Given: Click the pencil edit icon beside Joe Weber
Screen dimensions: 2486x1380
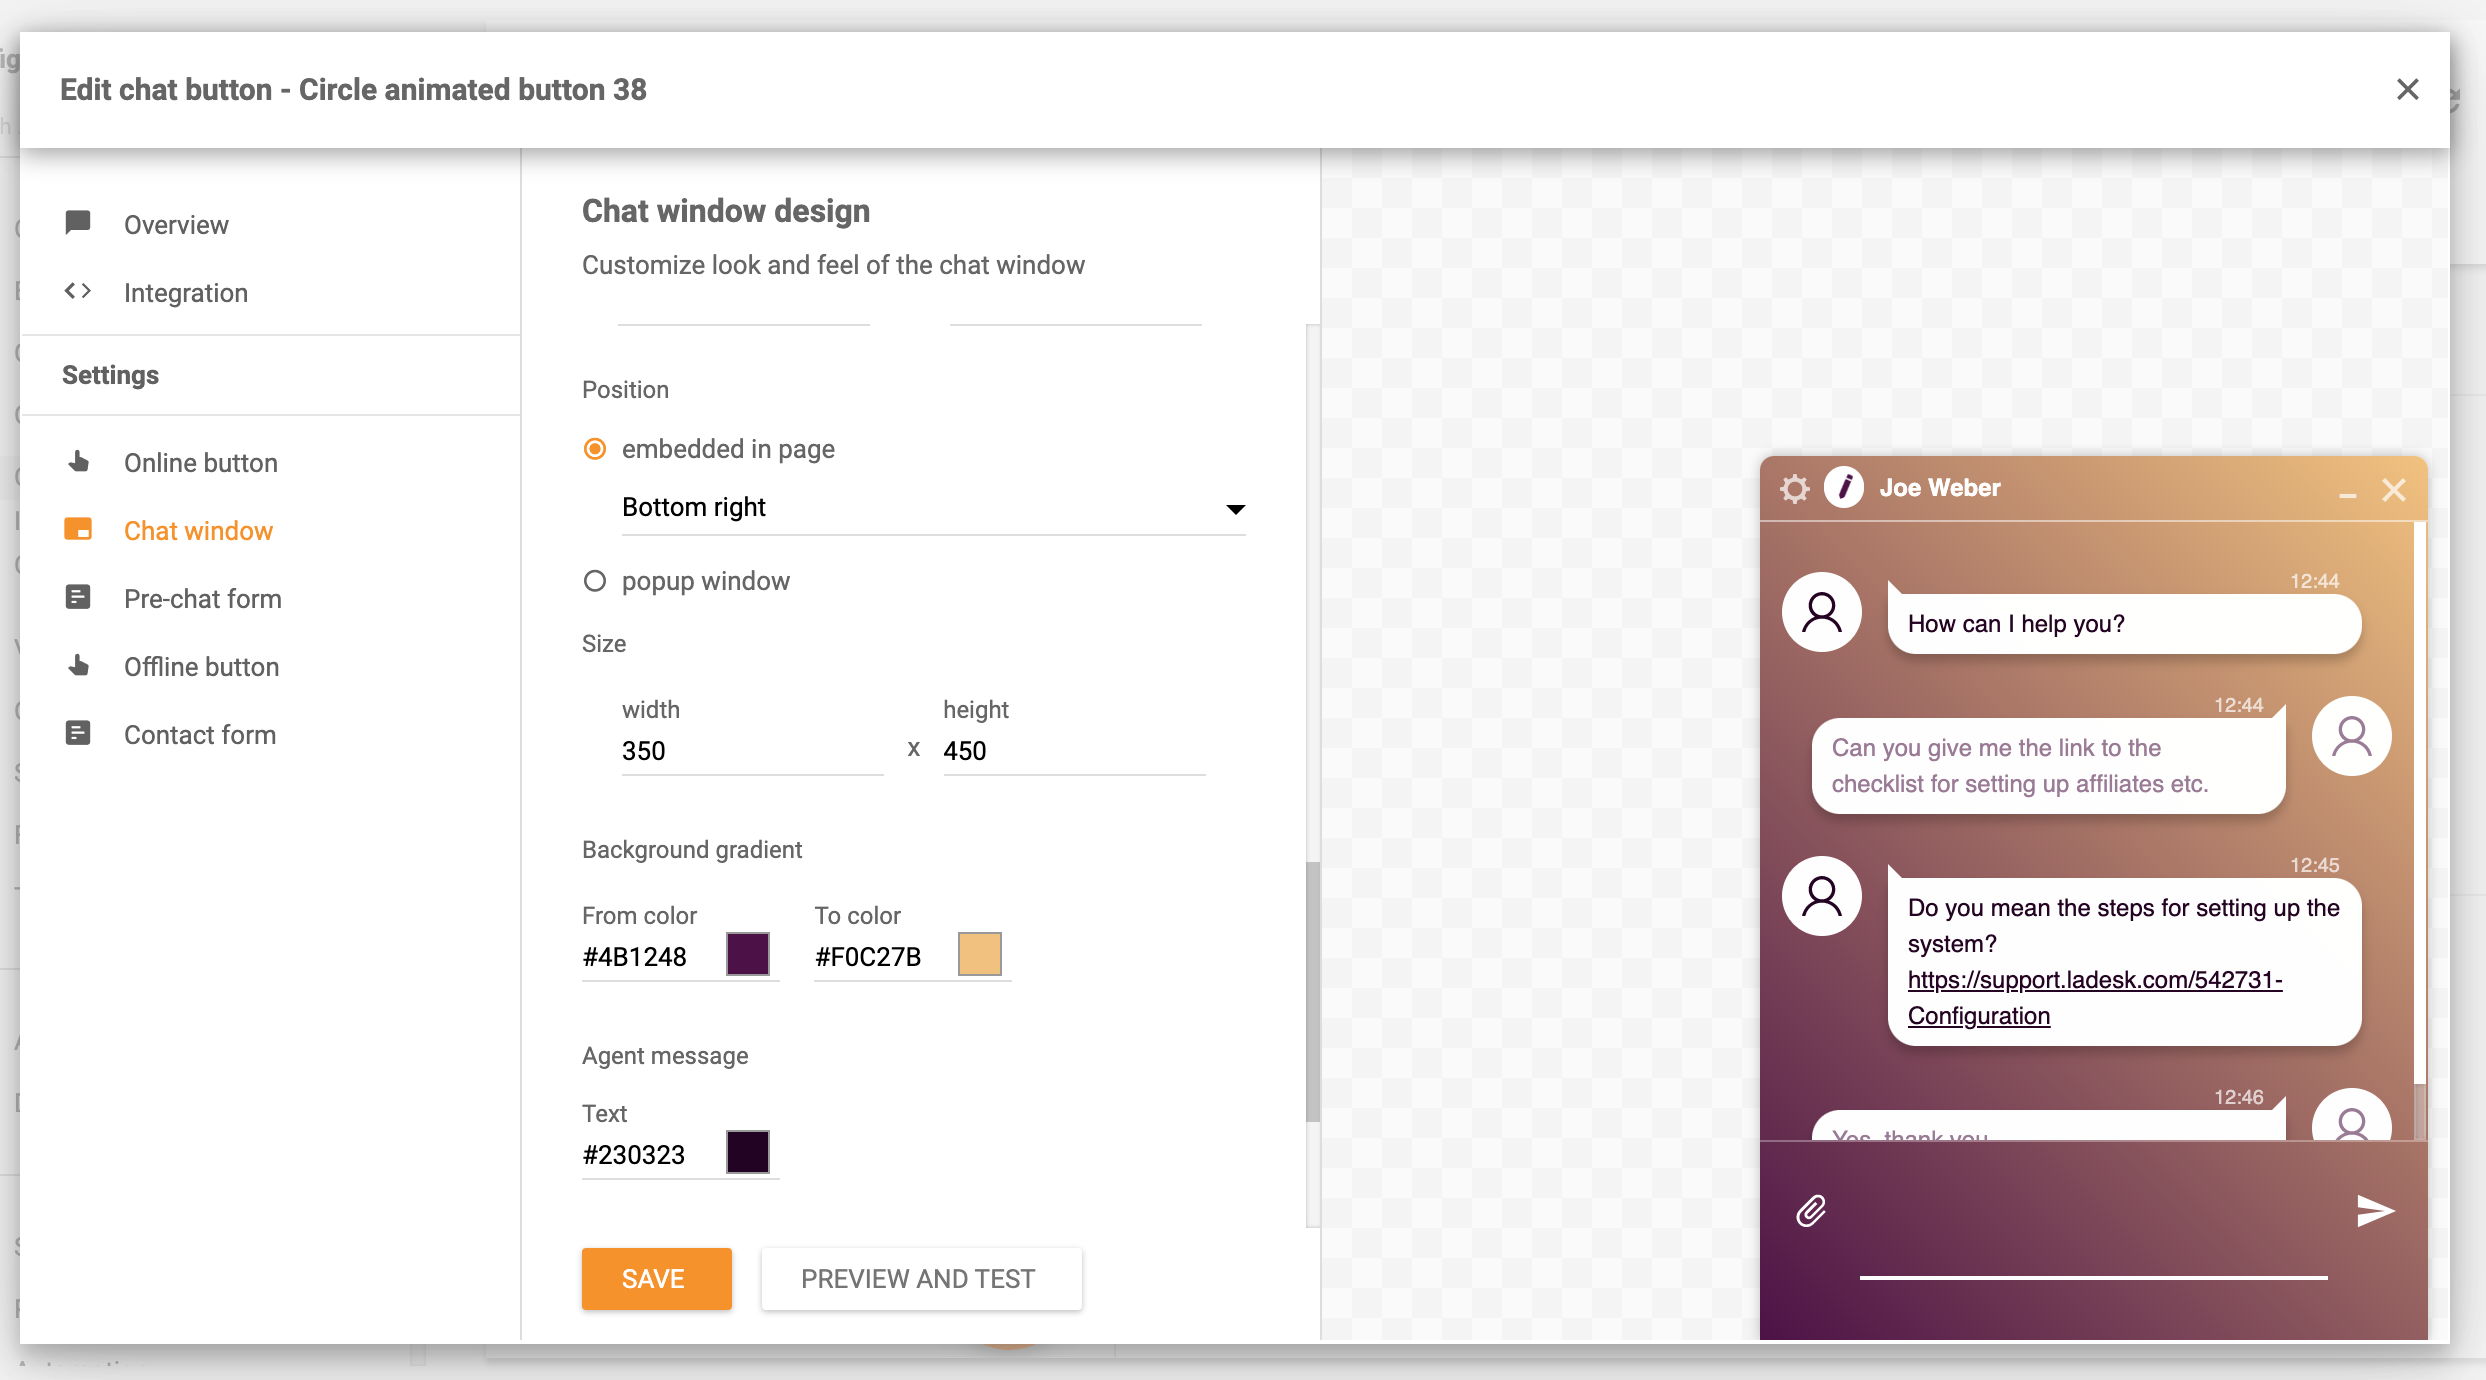Looking at the screenshot, I should [x=1845, y=489].
